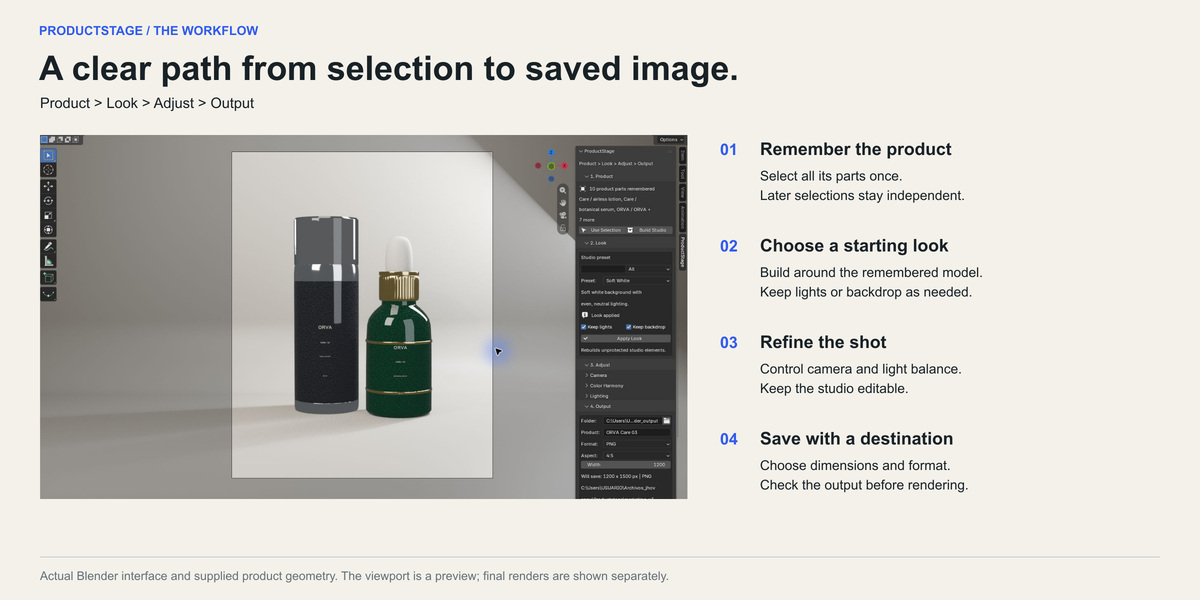Select the 3D Cursor tool
The height and width of the screenshot is (600, 1200).
(x=48, y=170)
